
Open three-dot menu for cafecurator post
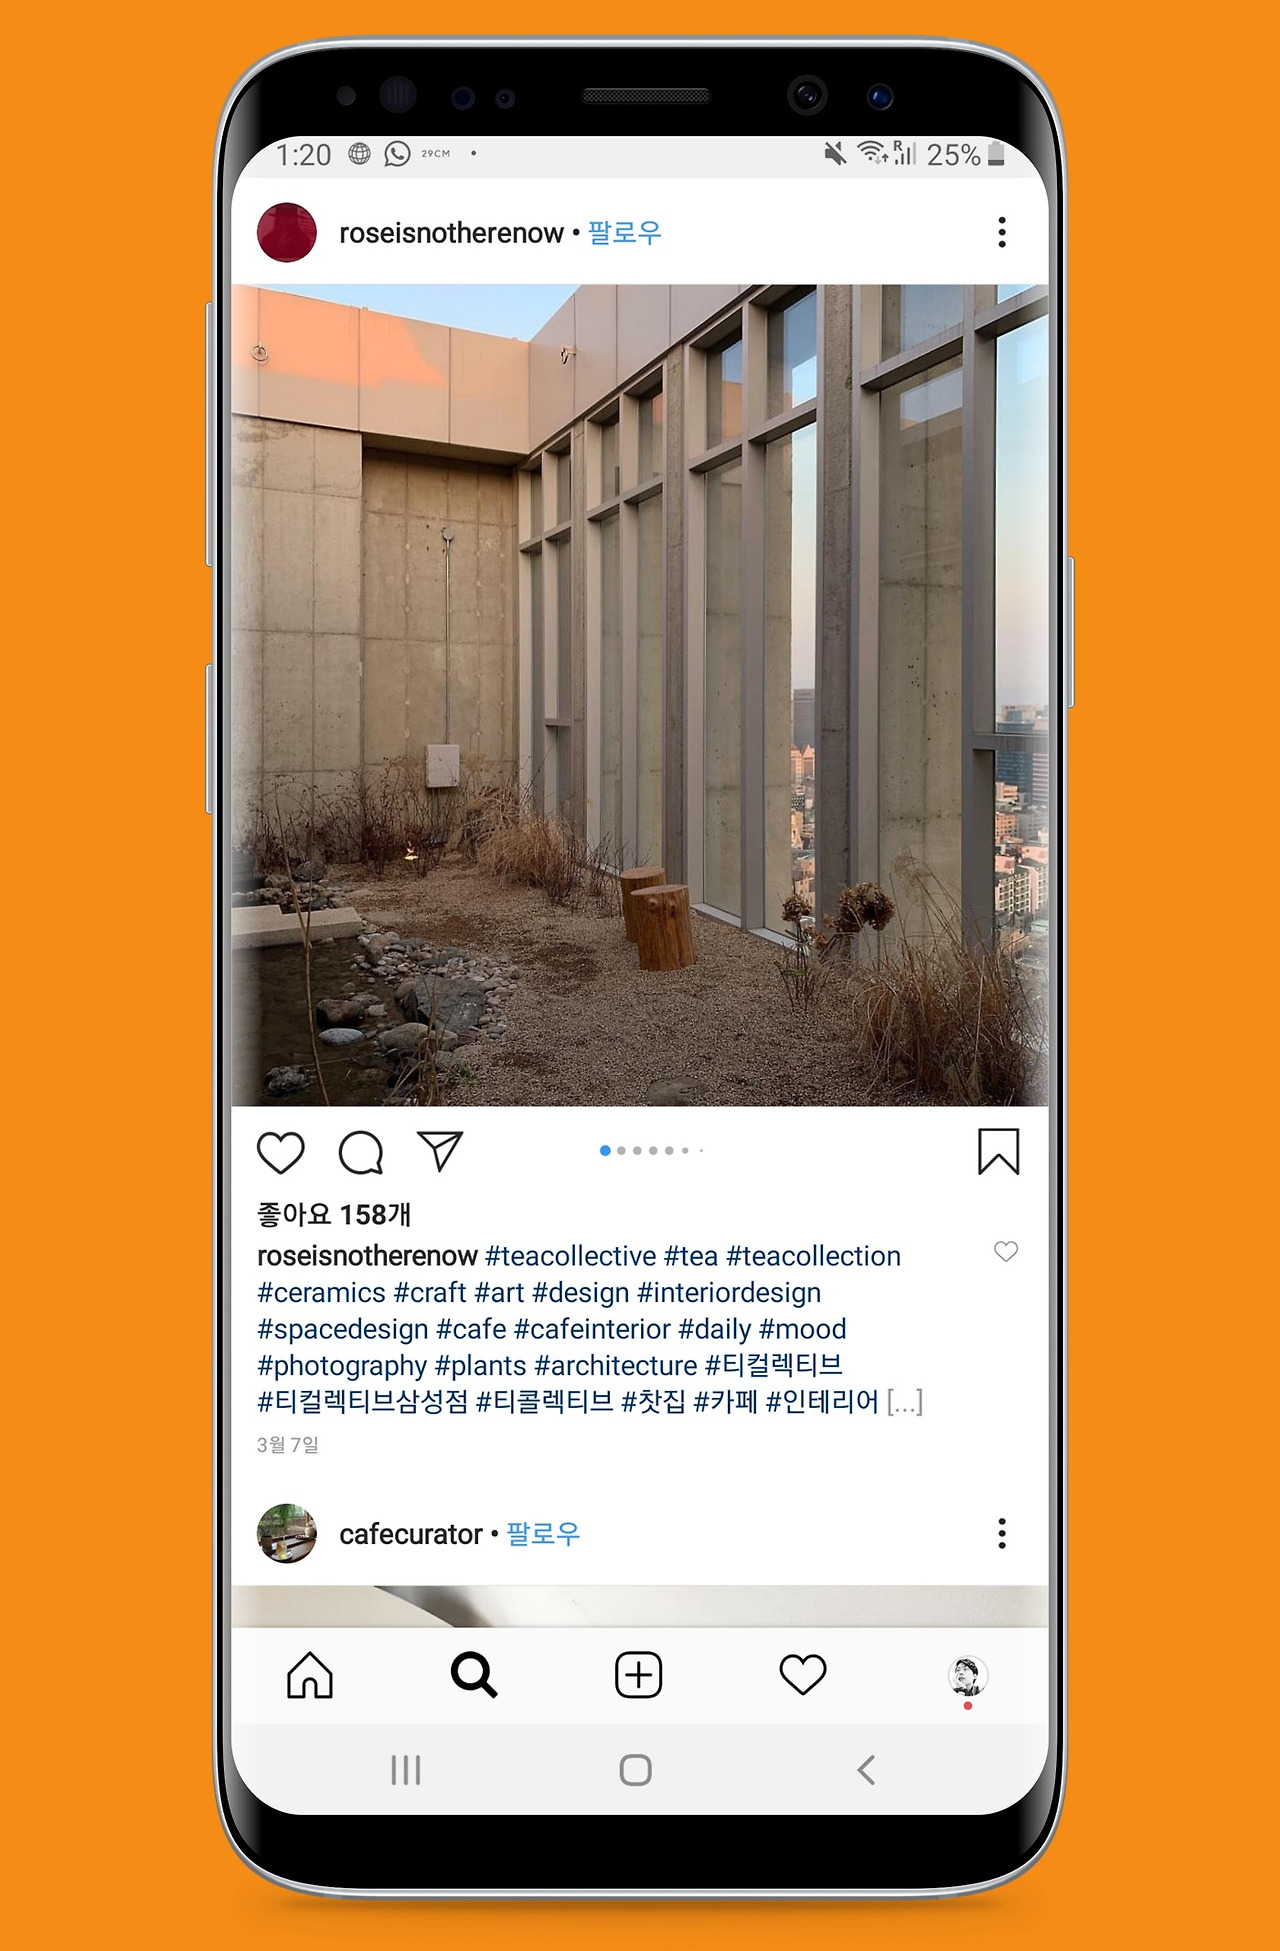pos(1002,1533)
